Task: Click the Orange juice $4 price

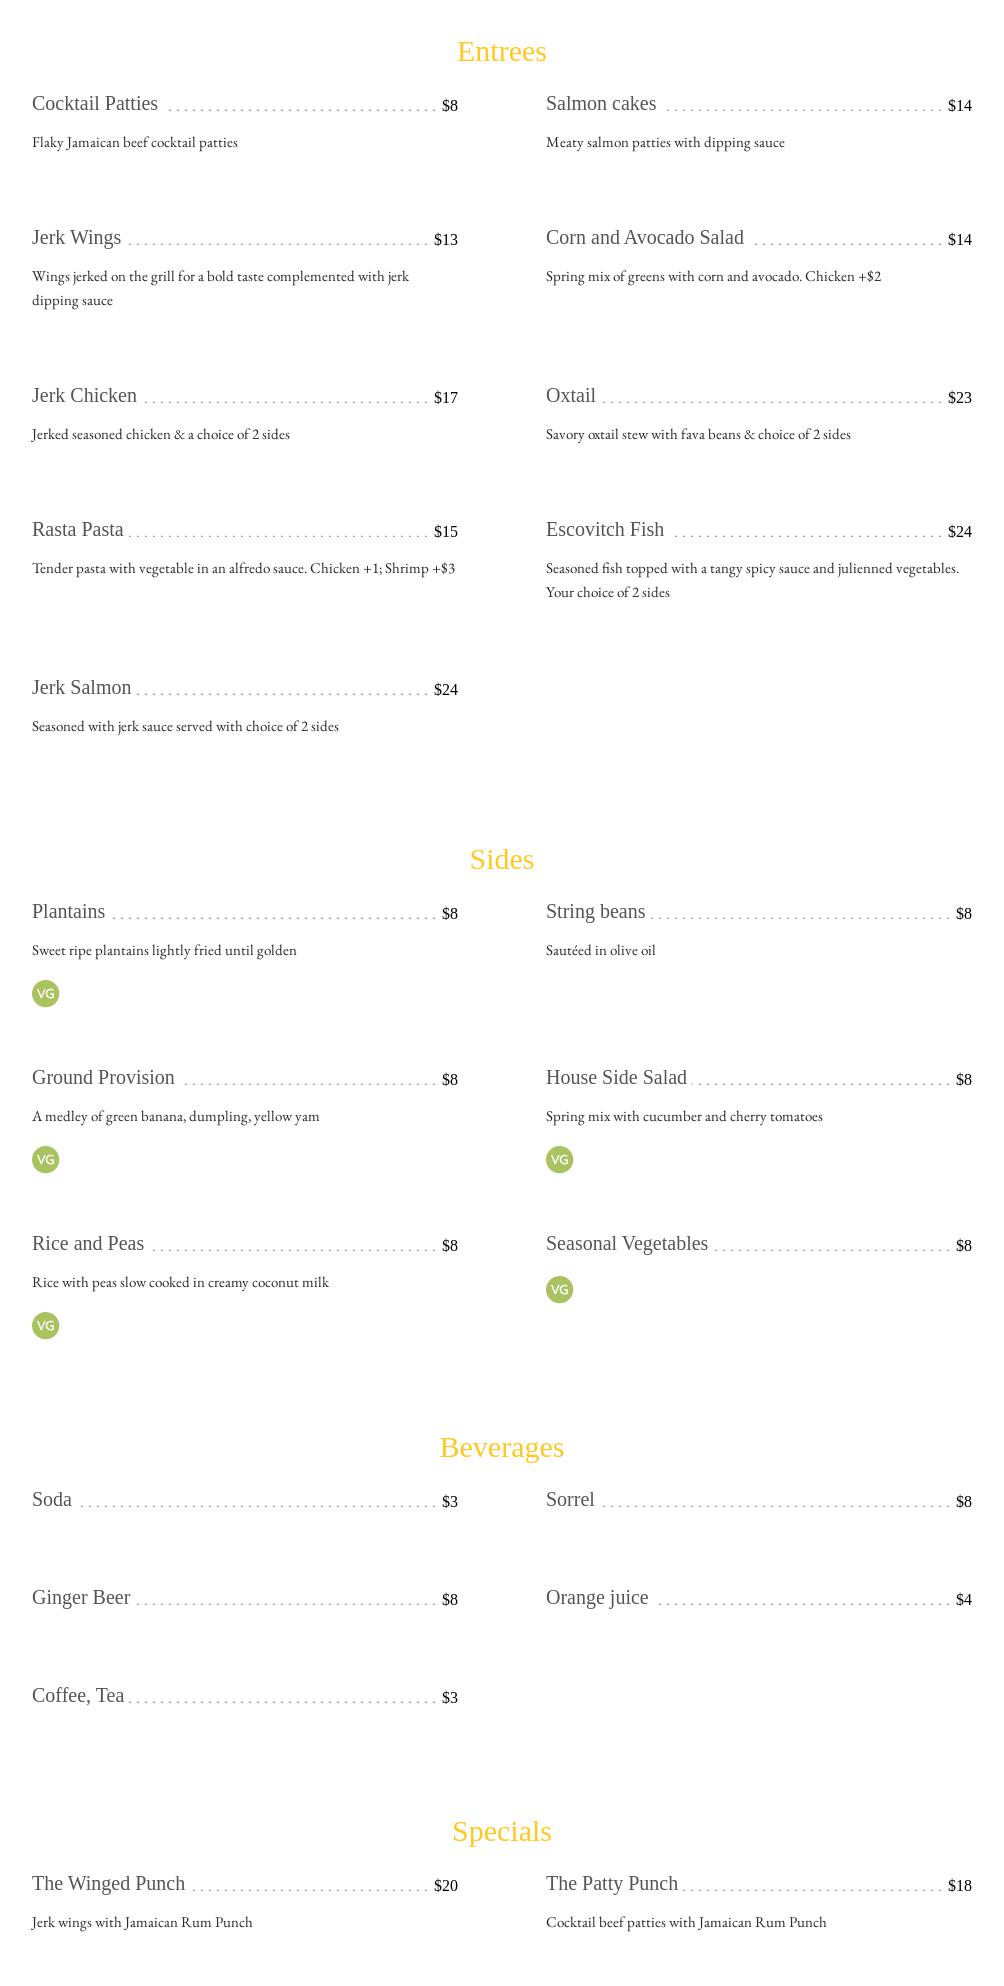Action: point(963,1600)
